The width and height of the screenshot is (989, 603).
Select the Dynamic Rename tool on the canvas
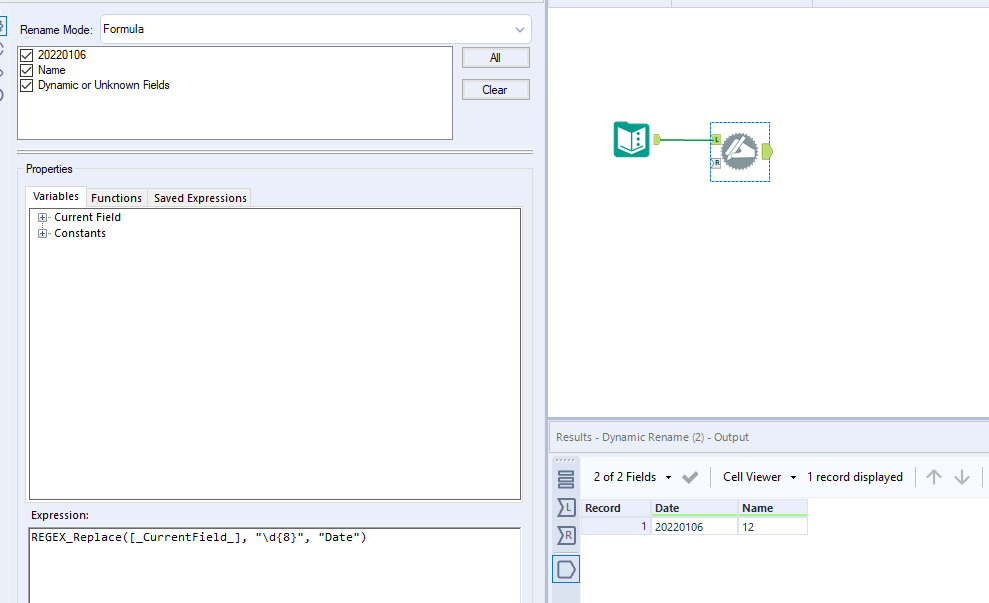point(739,151)
